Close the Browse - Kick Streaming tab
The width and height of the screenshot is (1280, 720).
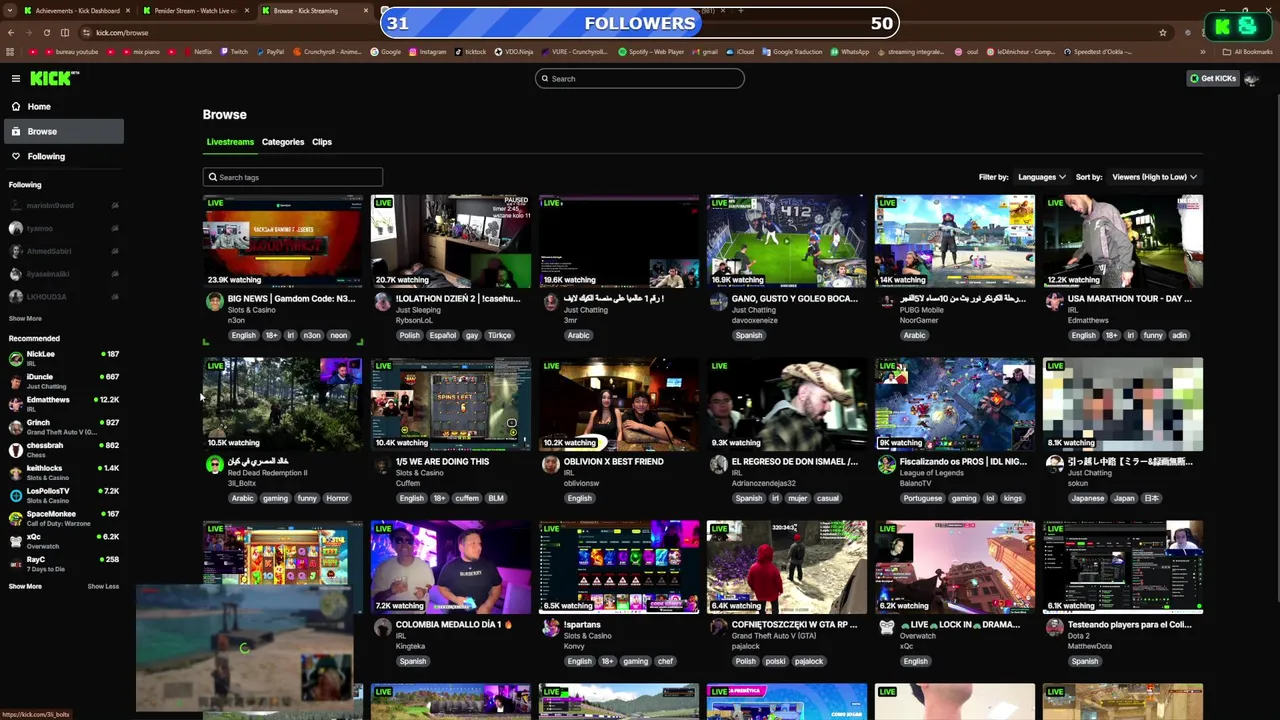[366, 11]
